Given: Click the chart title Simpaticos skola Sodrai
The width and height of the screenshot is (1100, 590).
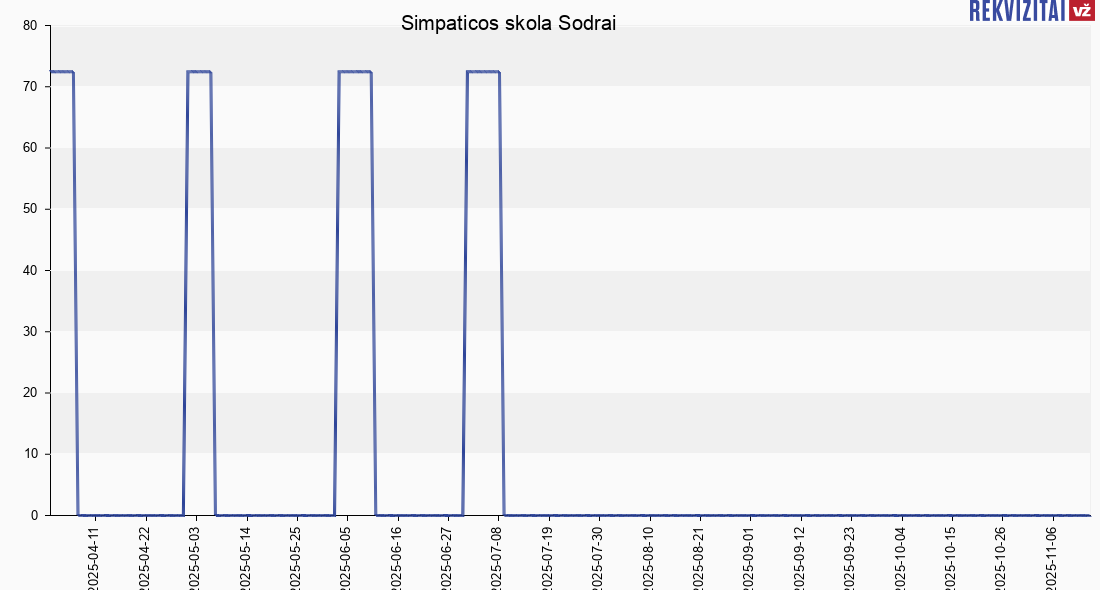Looking at the screenshot, I should pyautogui.click(x=508, y=23).
